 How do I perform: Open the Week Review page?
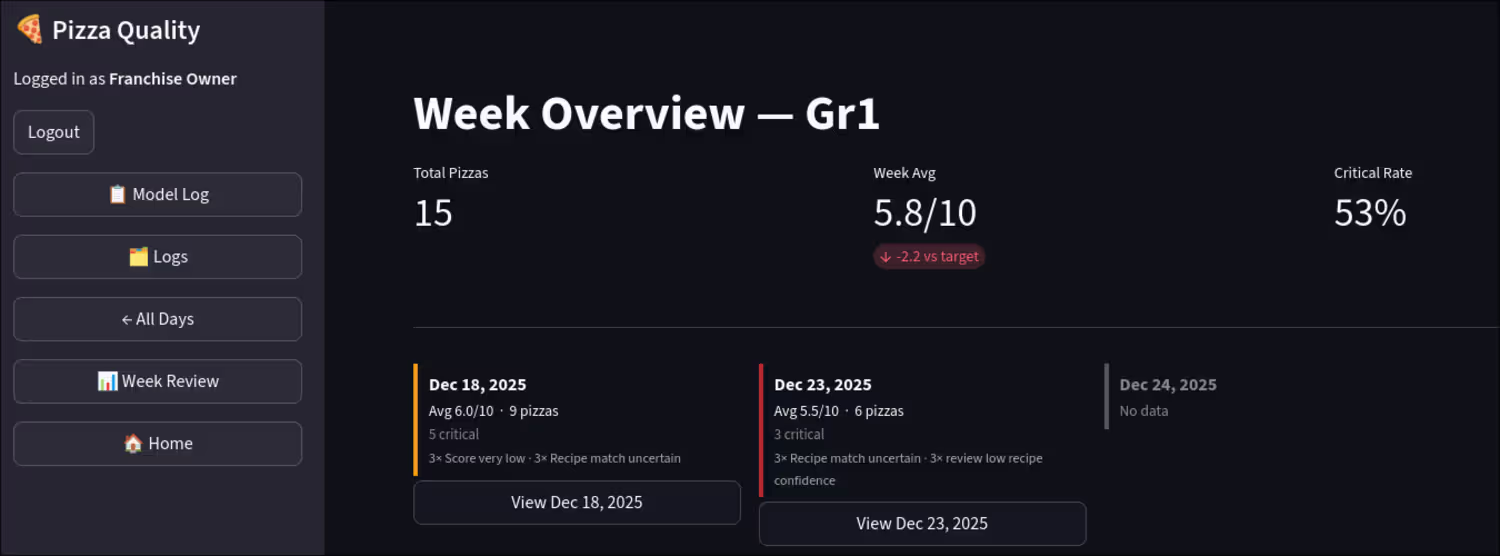157,381
